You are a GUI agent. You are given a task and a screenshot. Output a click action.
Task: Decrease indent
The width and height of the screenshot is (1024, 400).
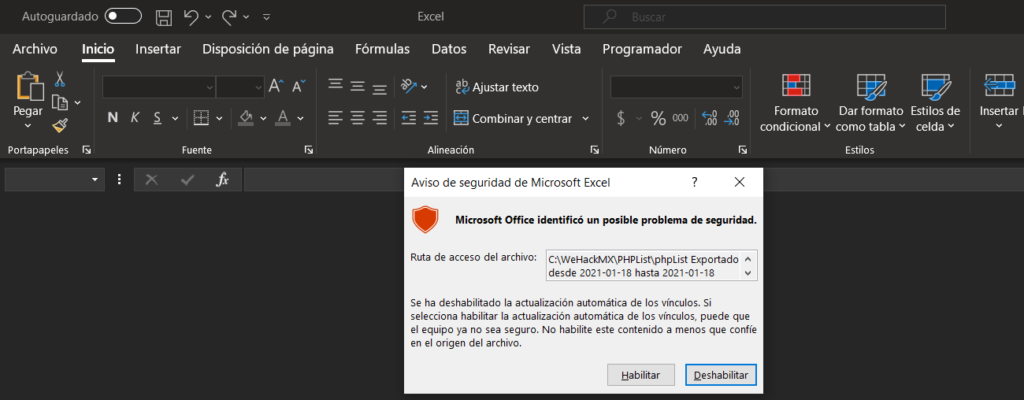pyautogui.click(x=409, y=118)
